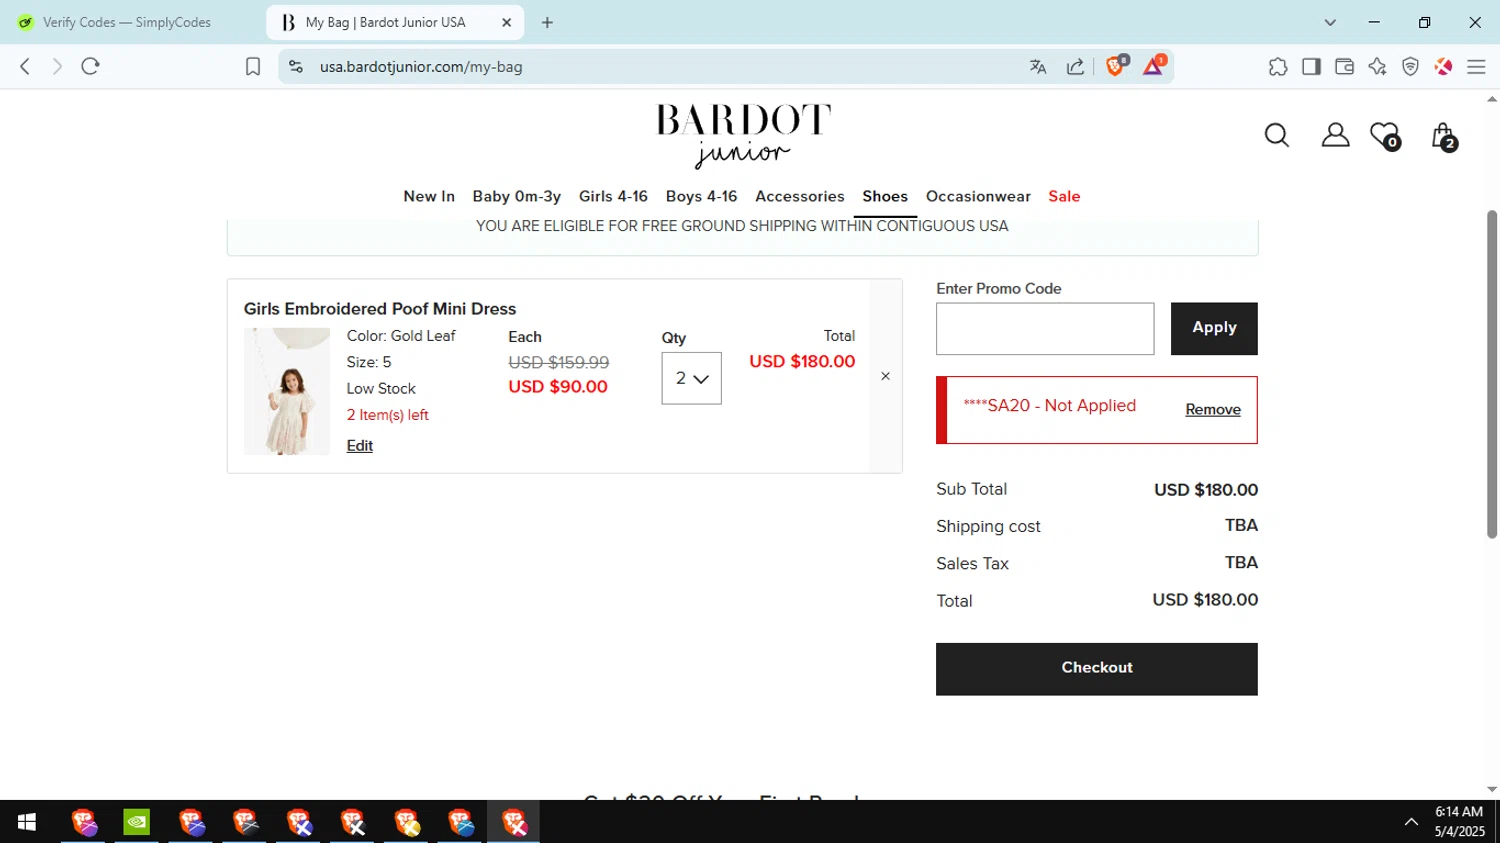Viewport: 1500px width, 843px height.
Task: Click the 2 Item(s) left text
Action: pyautogui.click(x=388, y=415)
